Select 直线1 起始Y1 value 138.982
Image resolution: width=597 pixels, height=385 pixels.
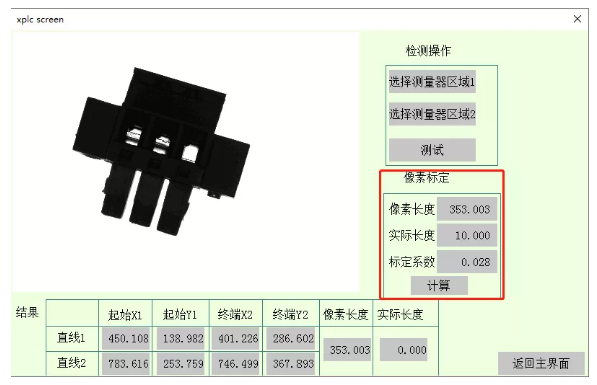click(x=181, y=338)
